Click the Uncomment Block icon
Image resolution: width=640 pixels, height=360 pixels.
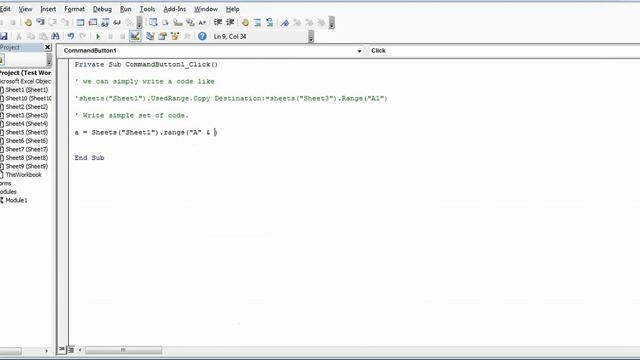point(269,22)
